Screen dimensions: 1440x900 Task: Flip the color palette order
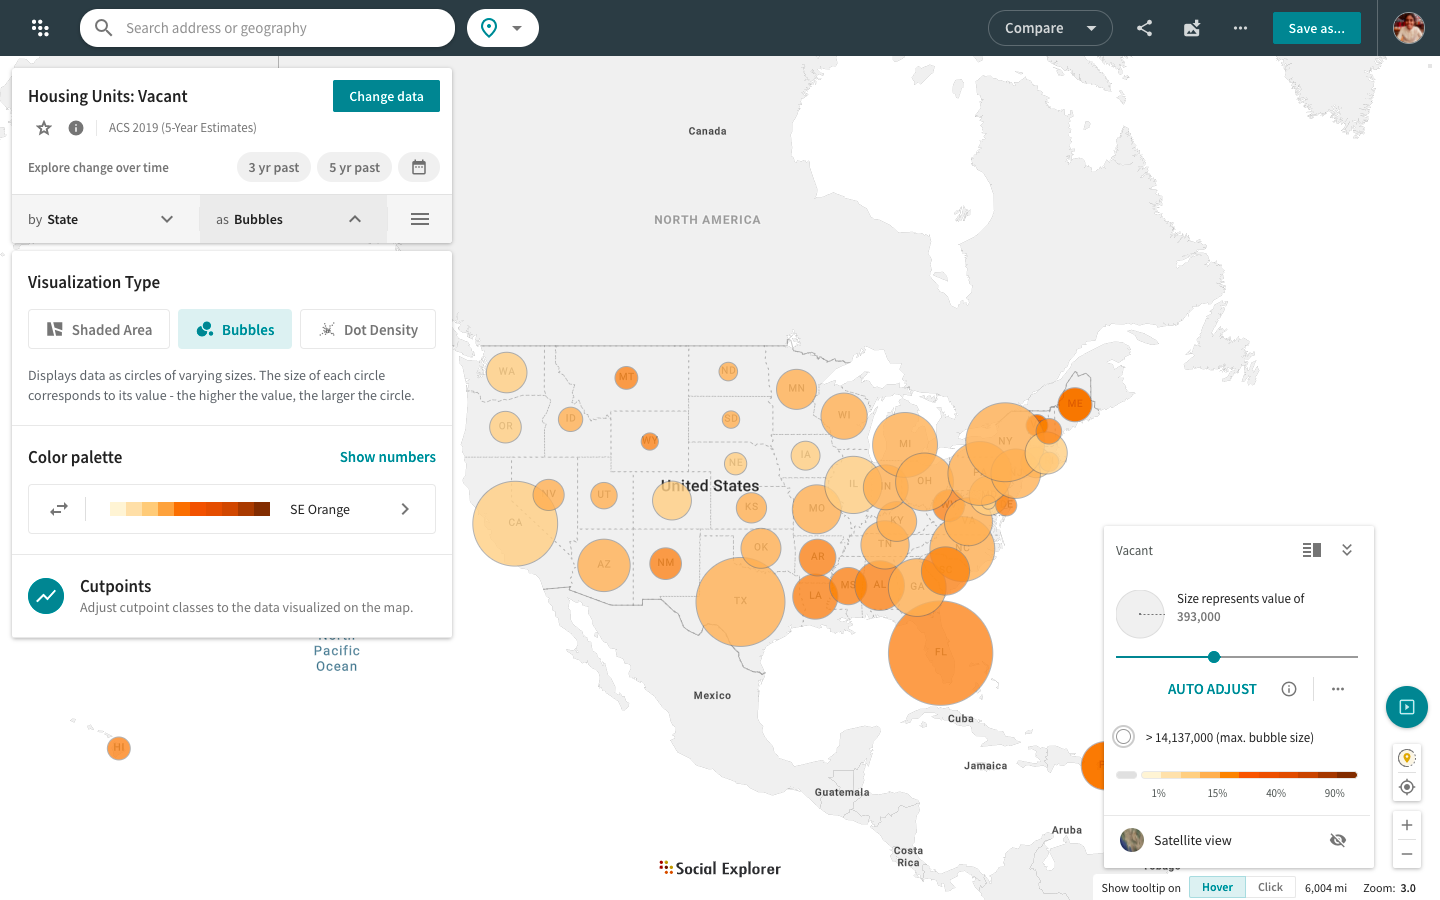click(x=59, y=509)
